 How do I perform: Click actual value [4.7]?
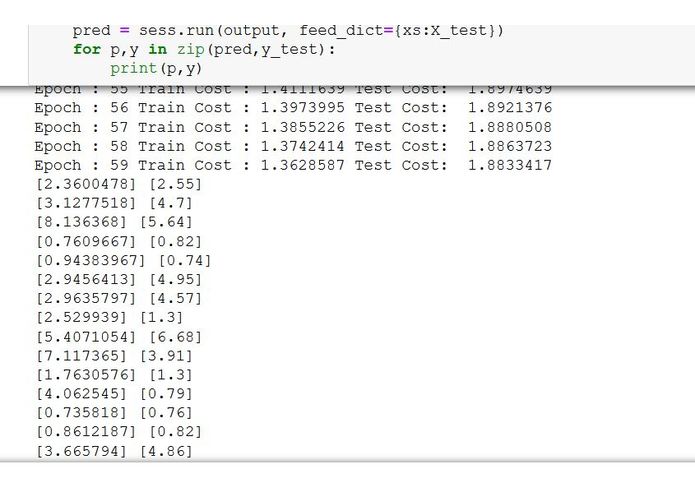pyautogui.click(x=171, y=203)
